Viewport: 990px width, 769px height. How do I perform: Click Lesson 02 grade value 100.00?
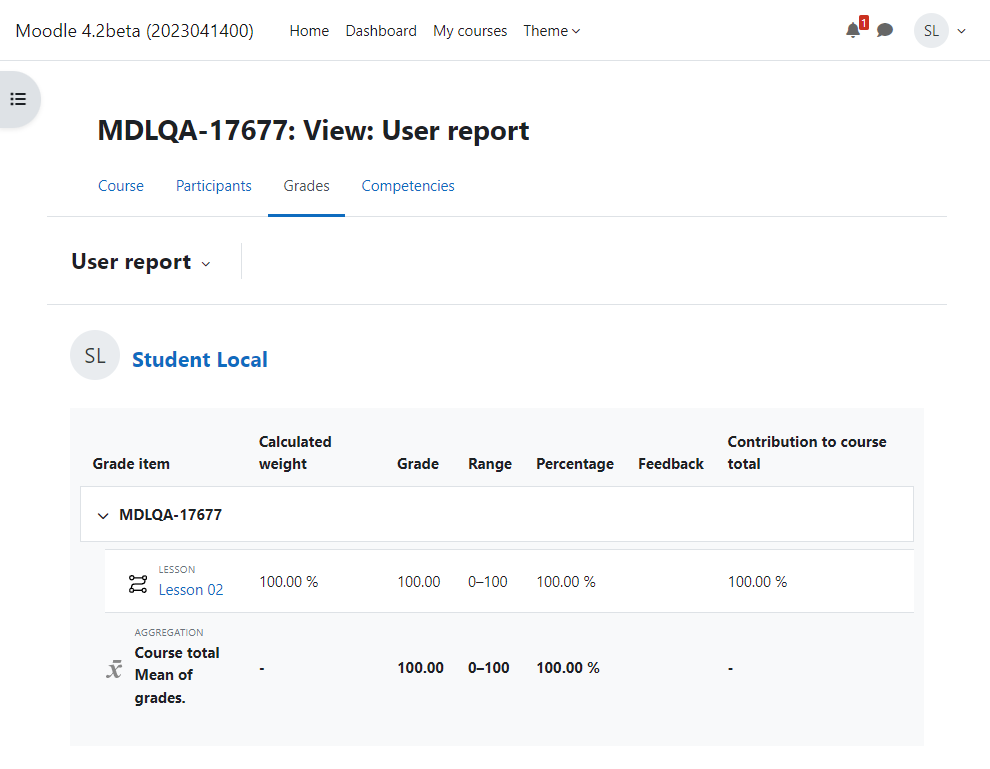coord(419,581)
